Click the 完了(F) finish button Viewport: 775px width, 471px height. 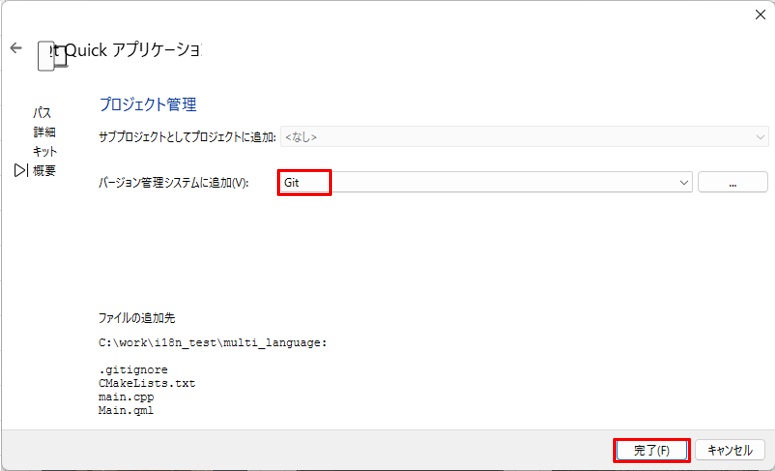651,451
